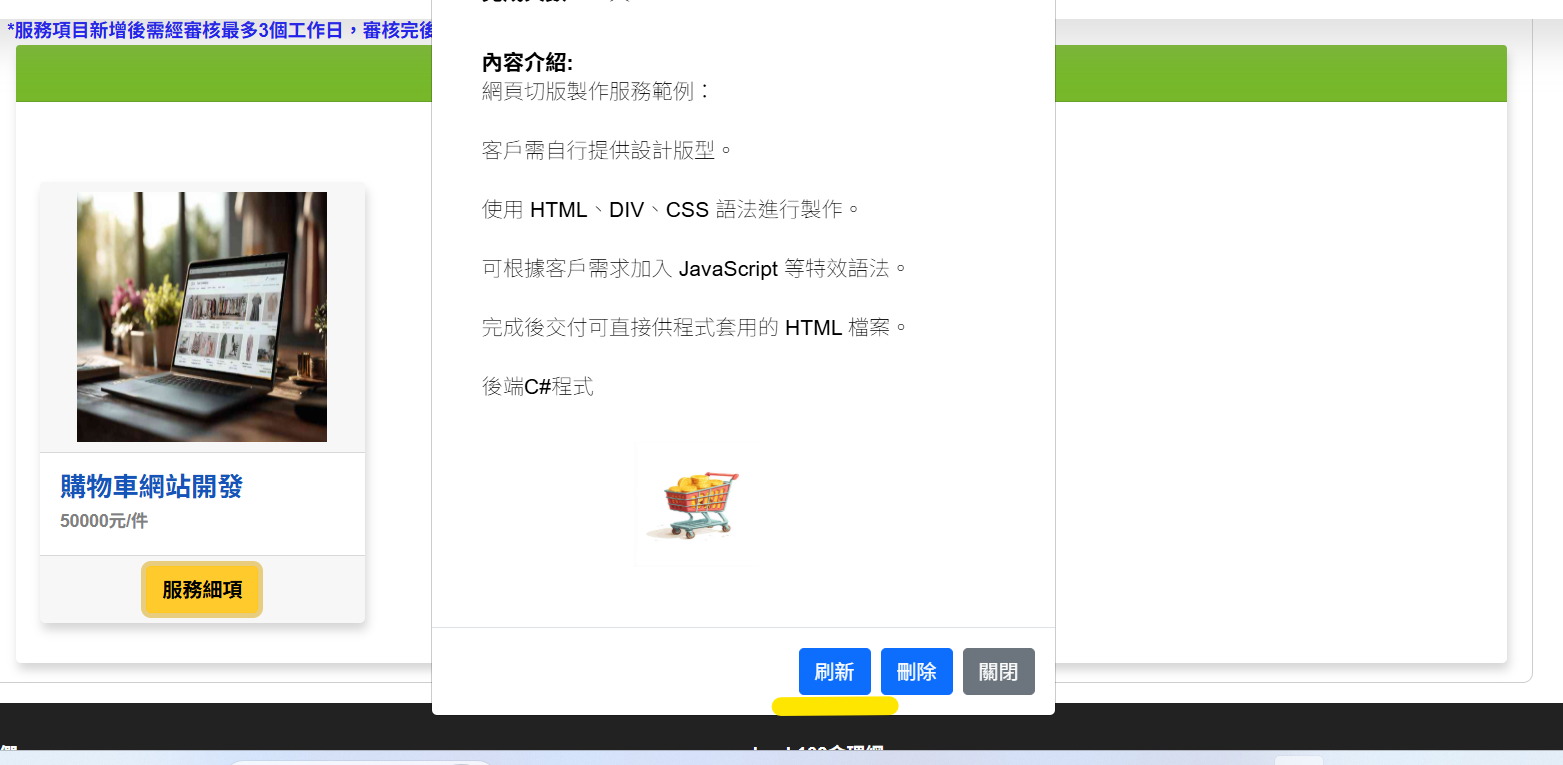1563x765 pixels.
Task: Select the 50000元/件 price text
Action: coord(104,521)
